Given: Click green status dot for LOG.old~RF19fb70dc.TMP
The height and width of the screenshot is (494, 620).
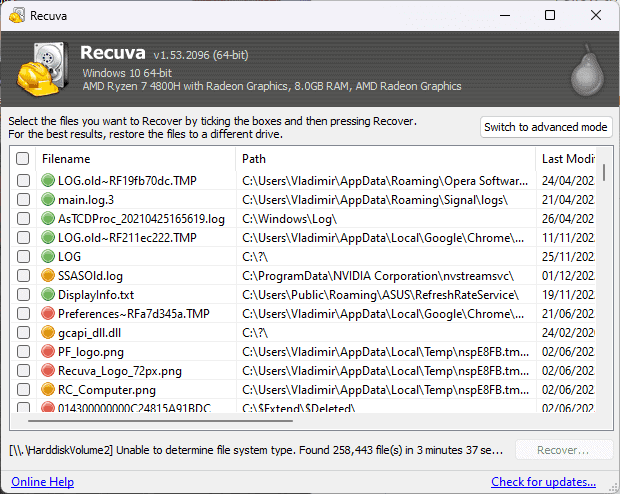Looking at the screenshot, I should (48, 180).
